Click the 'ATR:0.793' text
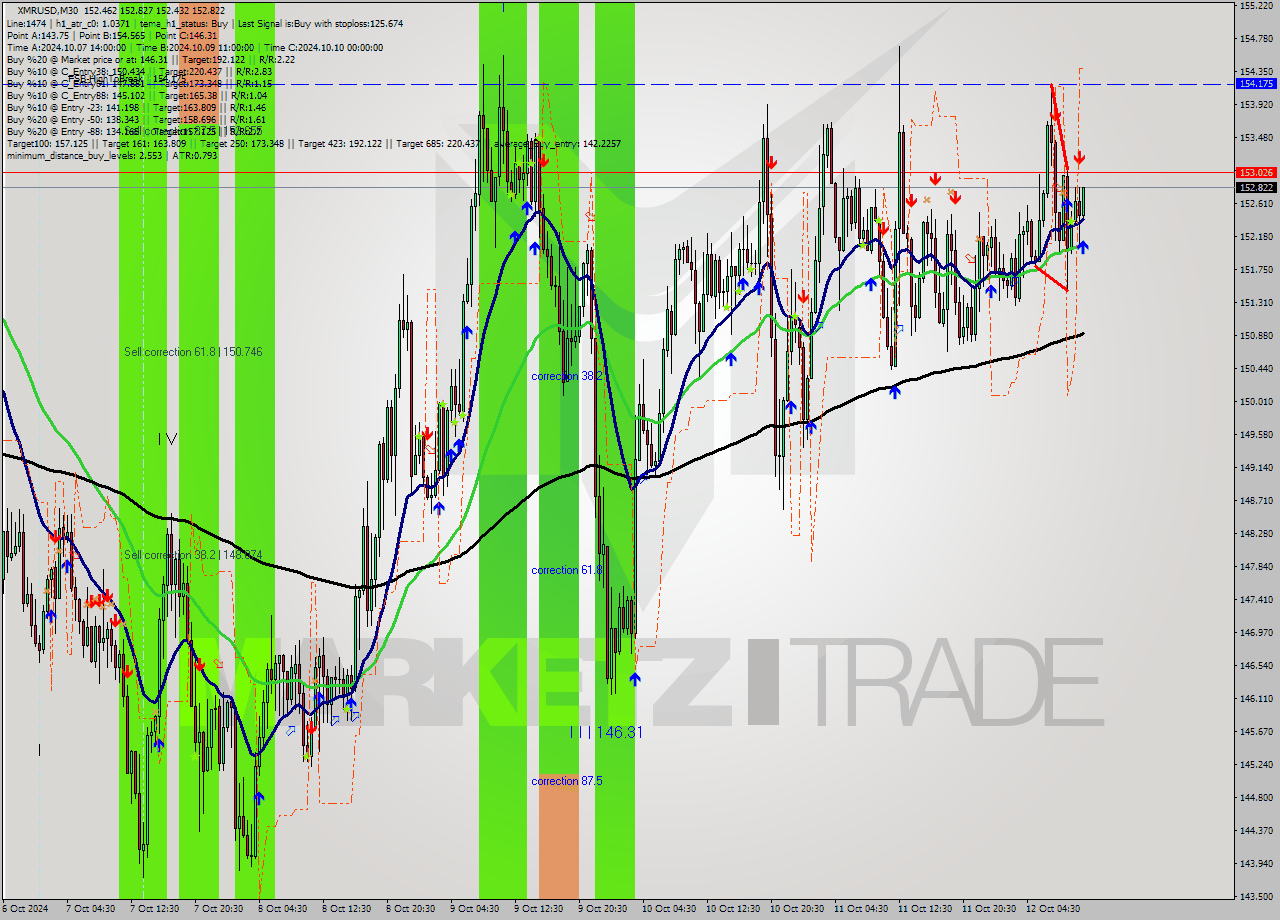 (194, 156)
